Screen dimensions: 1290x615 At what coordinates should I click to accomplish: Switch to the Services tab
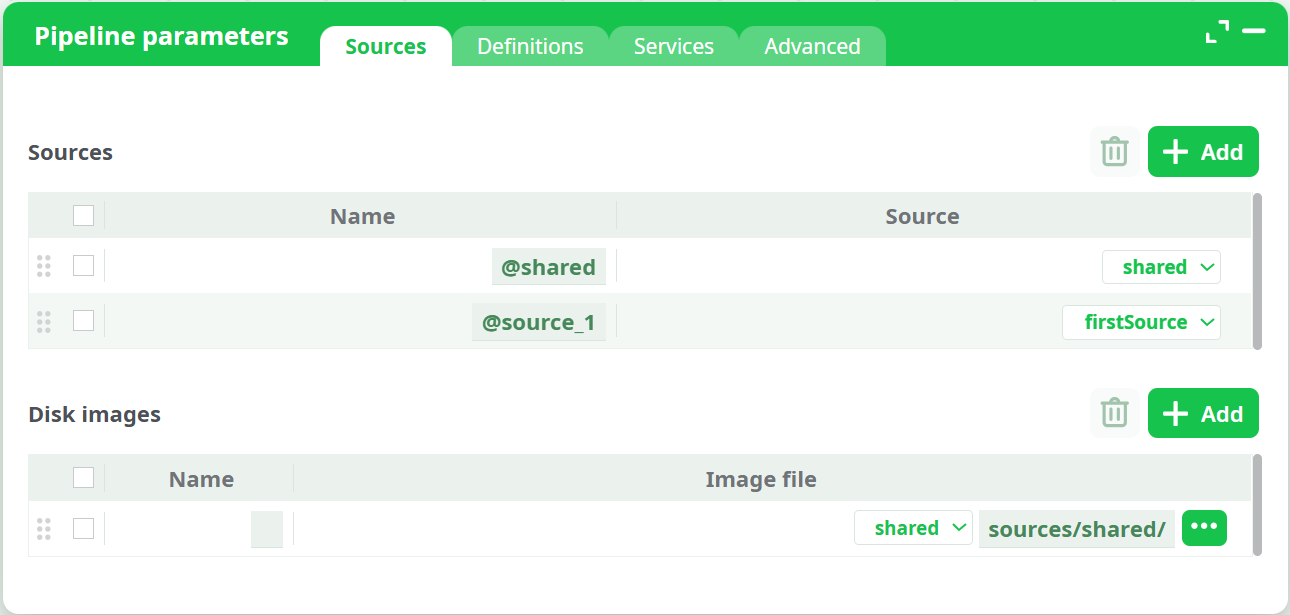click(x=673, y=46)
